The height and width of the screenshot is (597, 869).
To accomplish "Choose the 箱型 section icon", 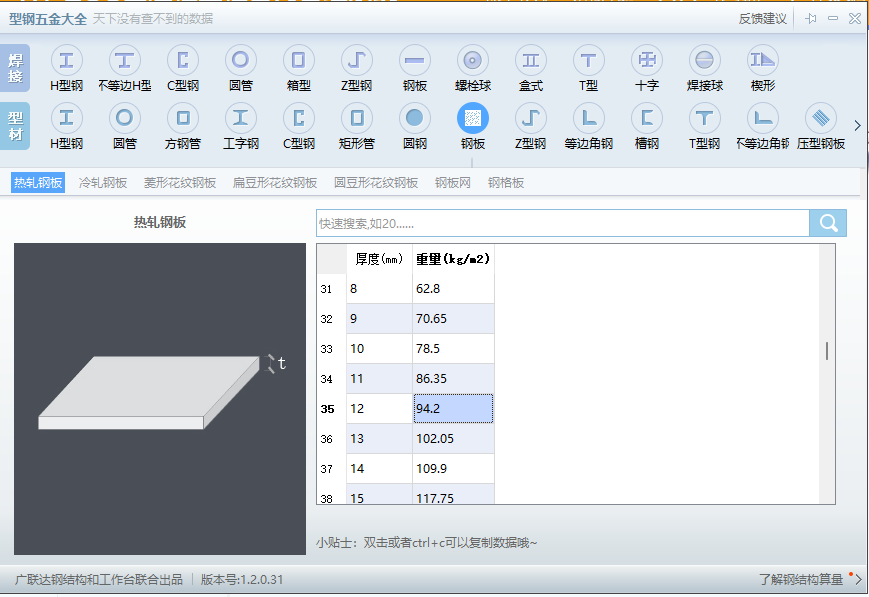I will pyautogui.click(x=299, y=60).
